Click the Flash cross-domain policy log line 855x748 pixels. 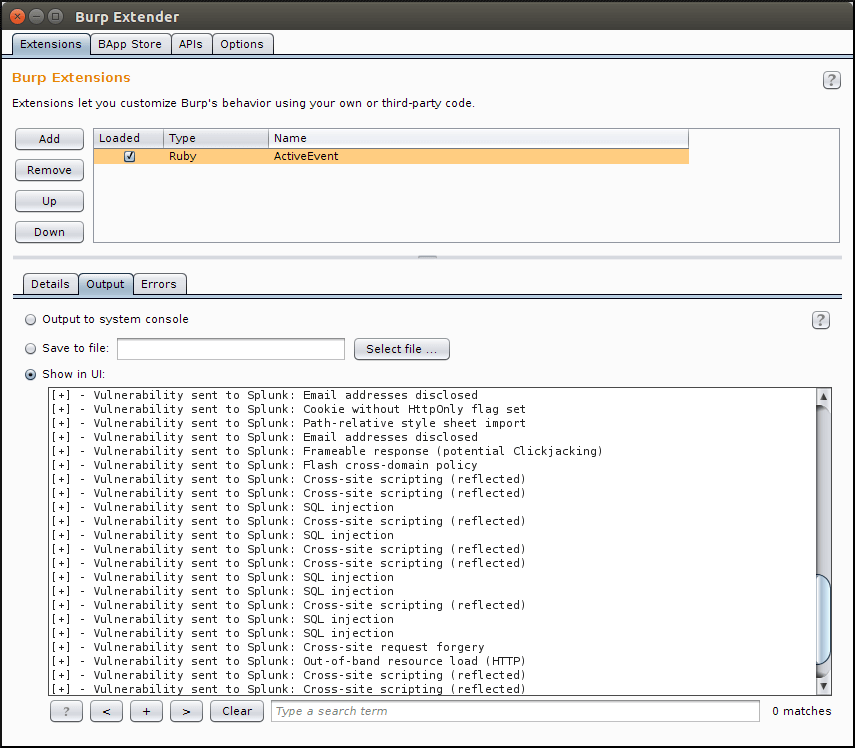pyautogui.click(x=264, y=465)
